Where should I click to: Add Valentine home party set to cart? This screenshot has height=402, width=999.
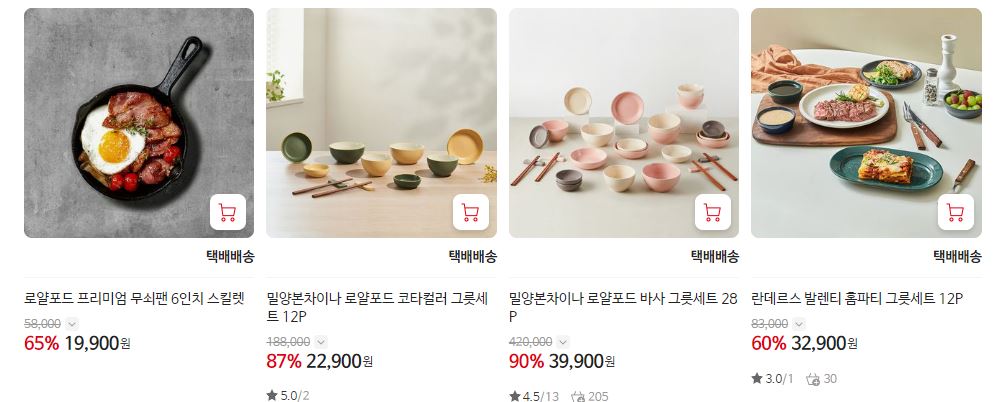[x=955, y=212]
